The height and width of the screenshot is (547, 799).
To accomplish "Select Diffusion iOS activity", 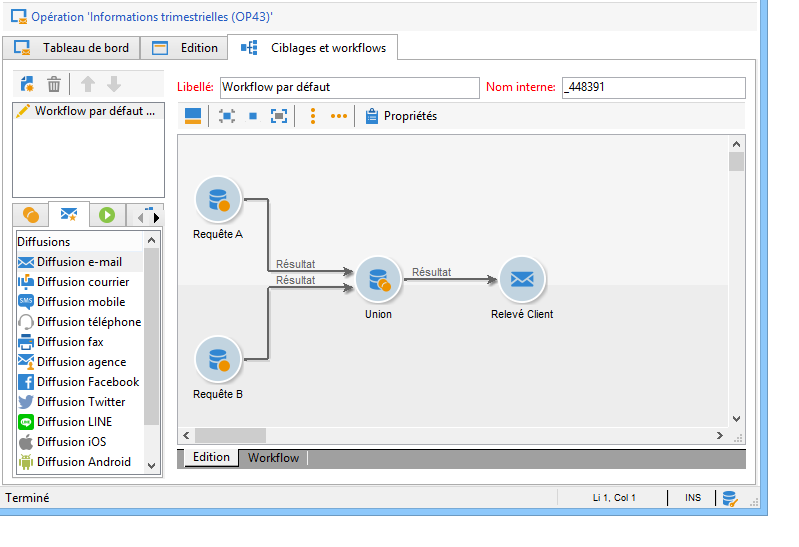I will point(80,441).
